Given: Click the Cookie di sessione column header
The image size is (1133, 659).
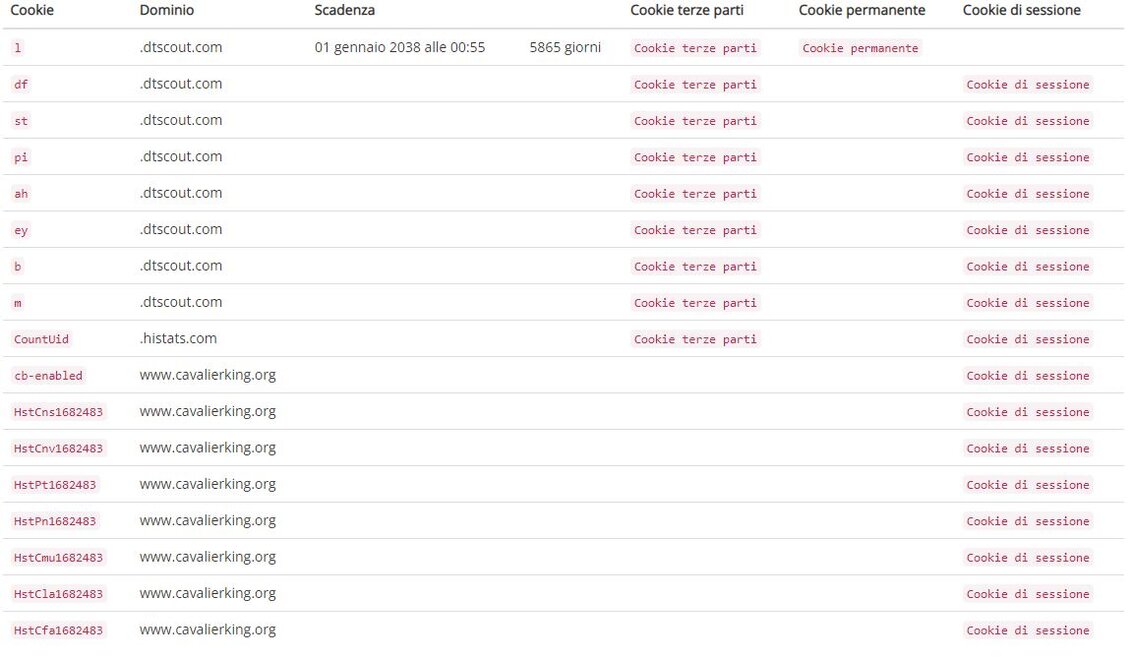Looking at the screenshot, I should 1022,10.
